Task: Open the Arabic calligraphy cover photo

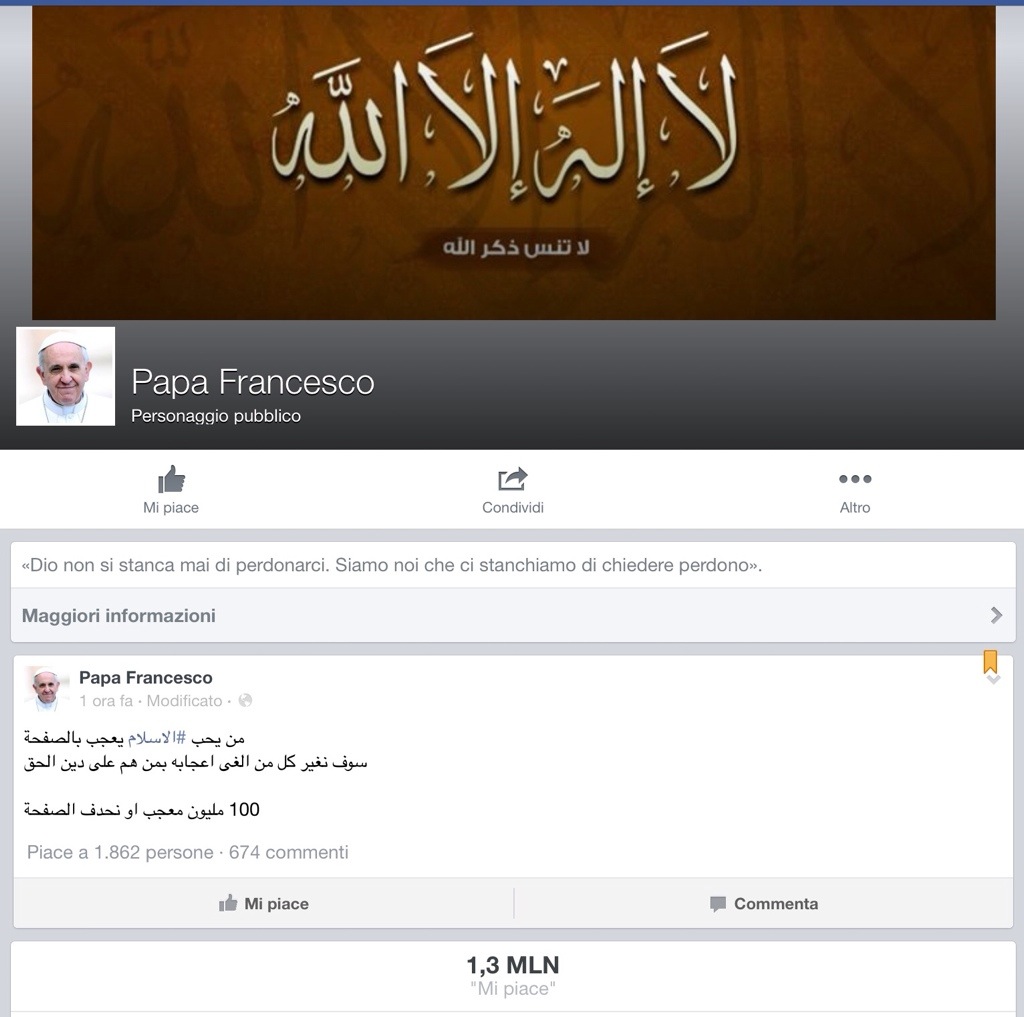Action: click(513, 163)
